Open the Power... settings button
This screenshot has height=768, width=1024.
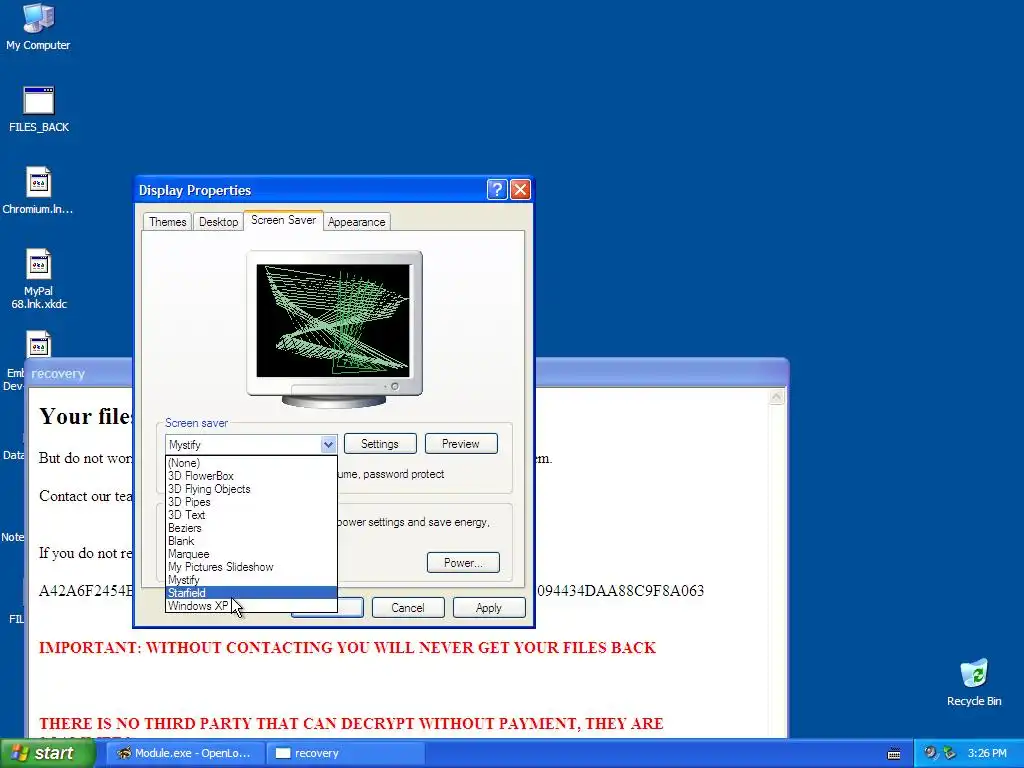pos(463,563)
